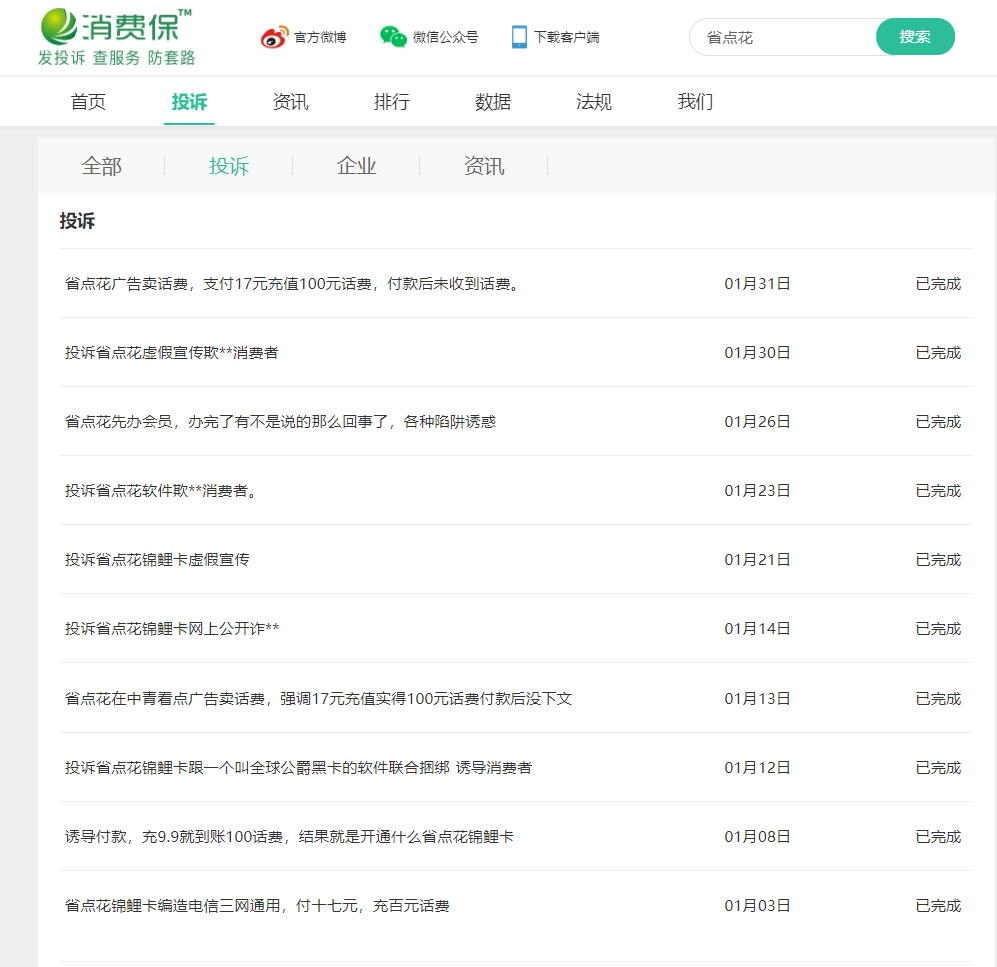Viewport: 997px width, 967px height.
Task: Open complaint 省点花在中青看点广告卖话费
Action: pyautogui.click(x=319, y=699)
